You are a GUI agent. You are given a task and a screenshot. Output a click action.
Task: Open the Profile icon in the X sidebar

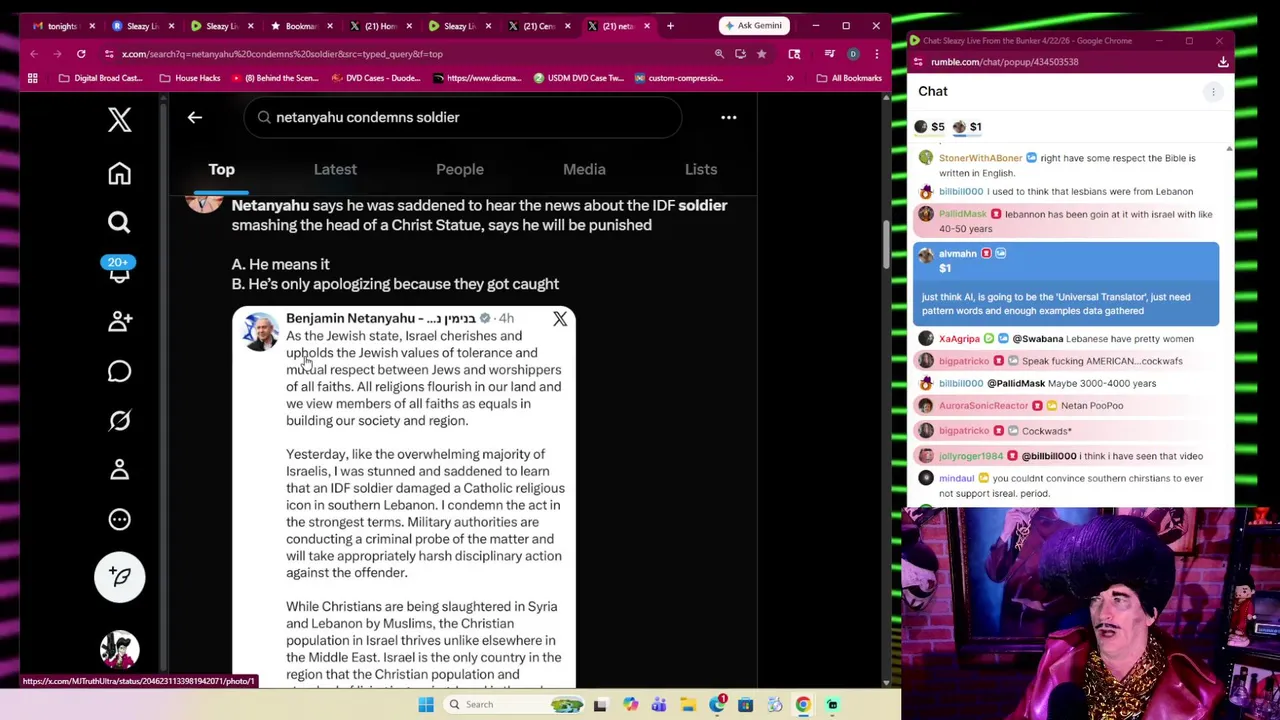[x=120, y=469]
